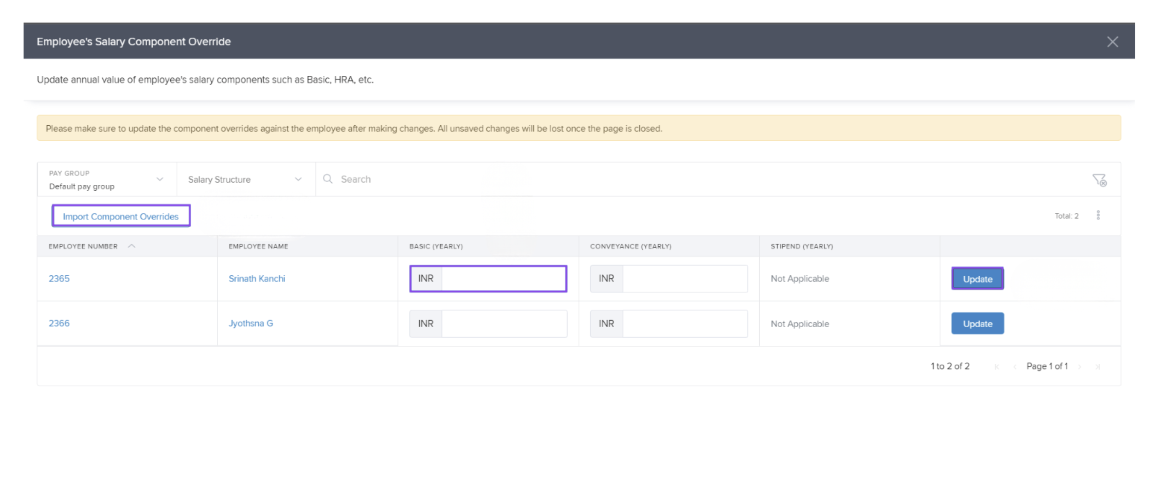The height and width of the screenshot is (481, 1161).
Task: Go to the last page arrow
Action: (1098, 367)
